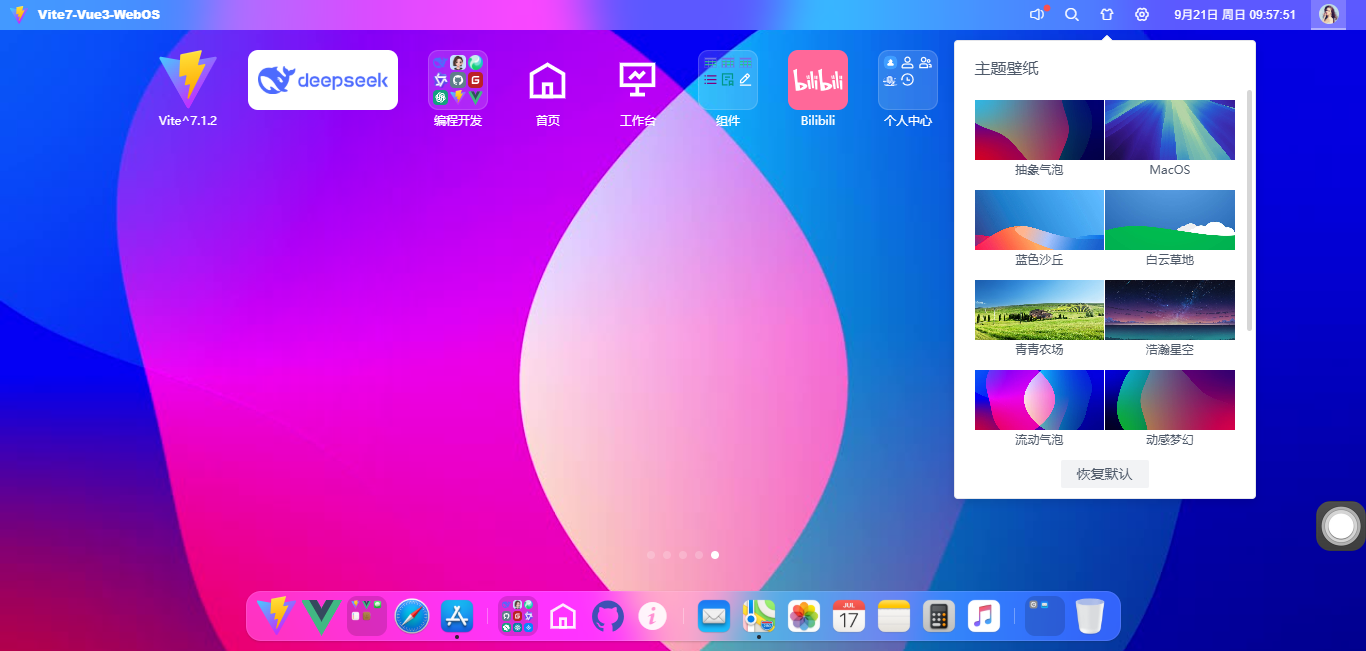This screenshot has width=1366, height=651.
Task: Switch to the middle desktop page dot
Action: click(x=683, y=554)
